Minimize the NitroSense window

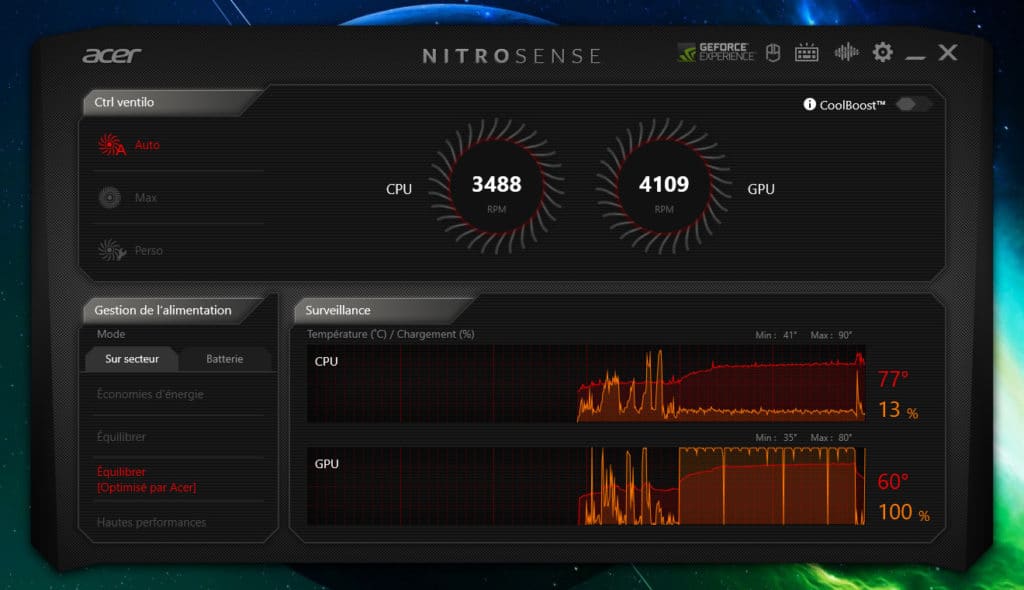(915, 58)
